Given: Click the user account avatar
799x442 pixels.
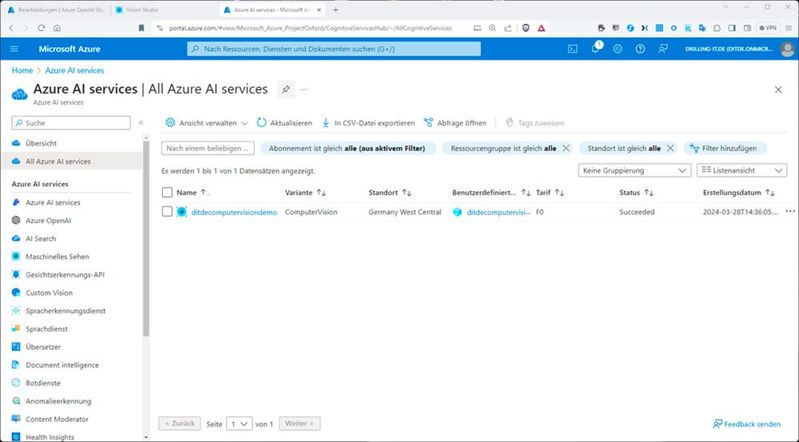Looking at the screenshot, I should pyautogui.click(x=787, y=49).
